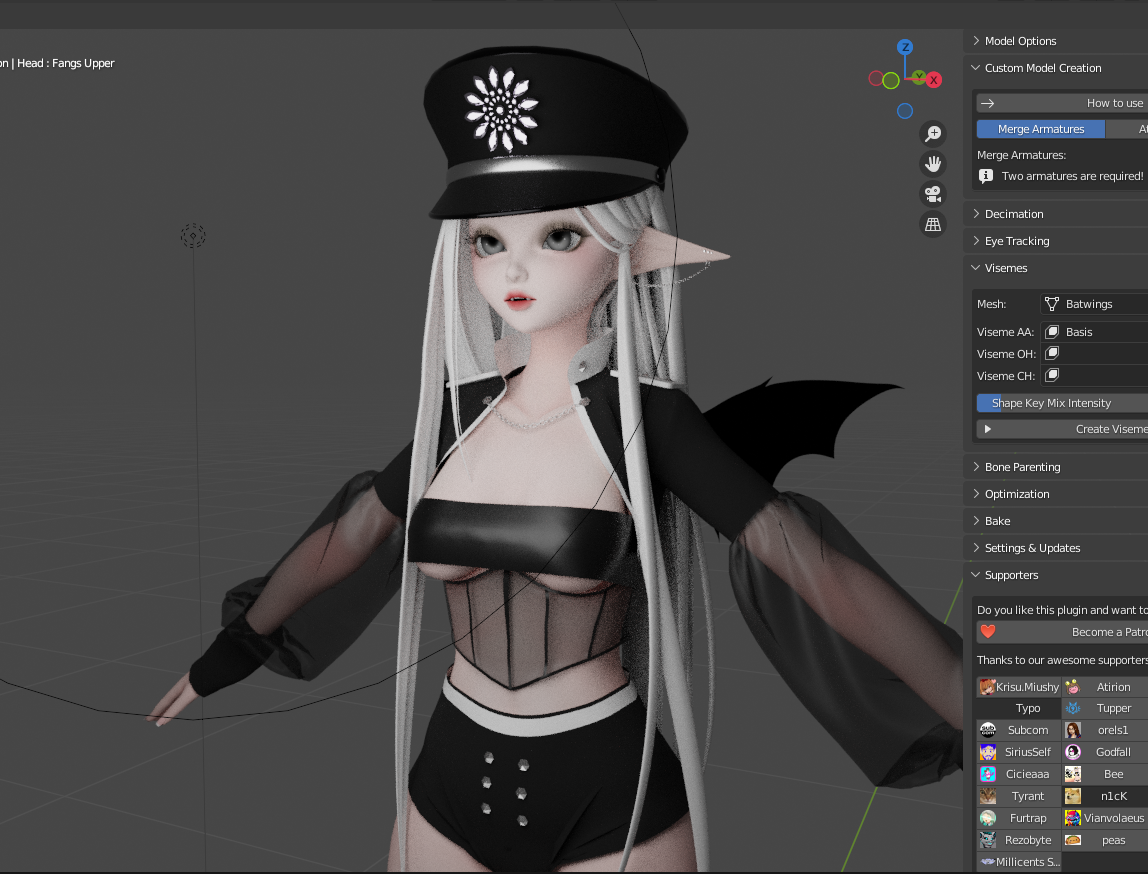This screenshot has width=1148, height=874.
Task: Open the Mesh dropdown showing Batwings
Action: tap(1094, 304)
